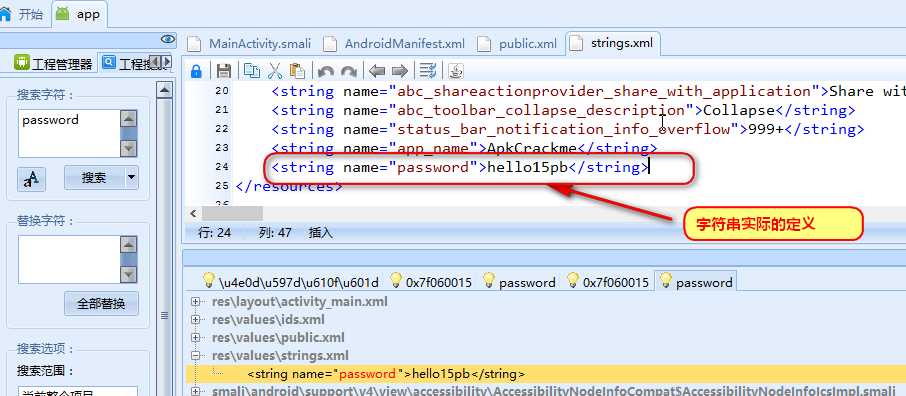Screen dimensions: 906x396
Task: Select the strings.xml editor tab
Action: coord(612,43)
